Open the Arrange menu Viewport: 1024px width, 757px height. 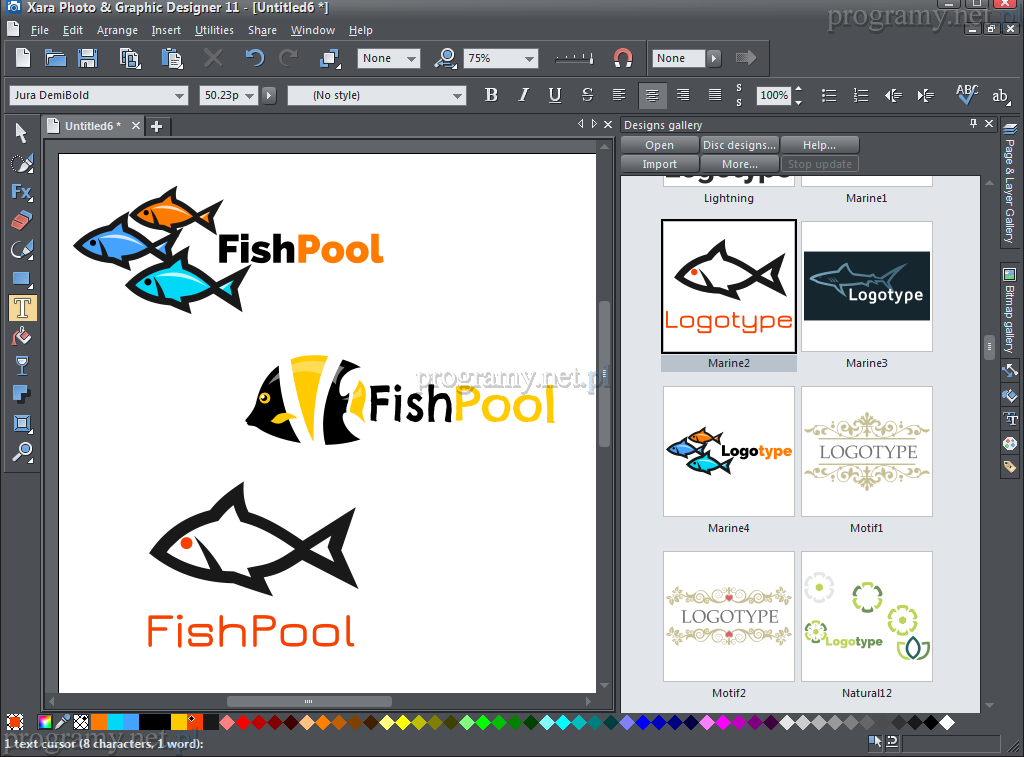click(117, 30)
